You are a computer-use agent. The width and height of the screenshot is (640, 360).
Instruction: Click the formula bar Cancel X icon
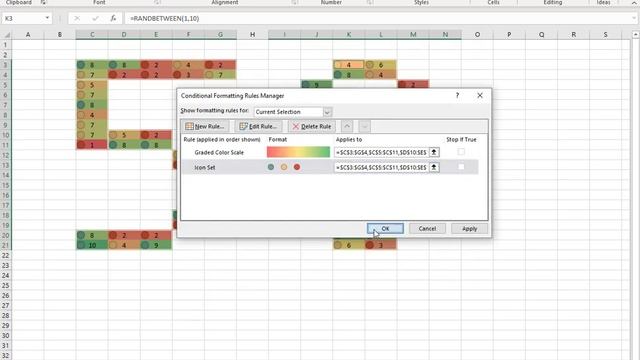[x=77, y=18]
